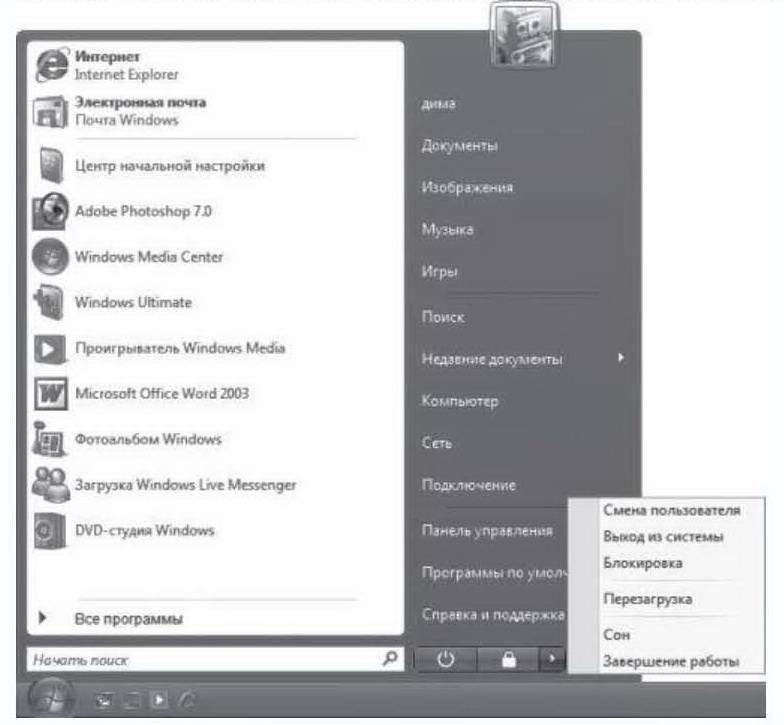This screenshot has width=784, height=725.
Task: Select Сон in the popup menu
Action: [616, 634]
